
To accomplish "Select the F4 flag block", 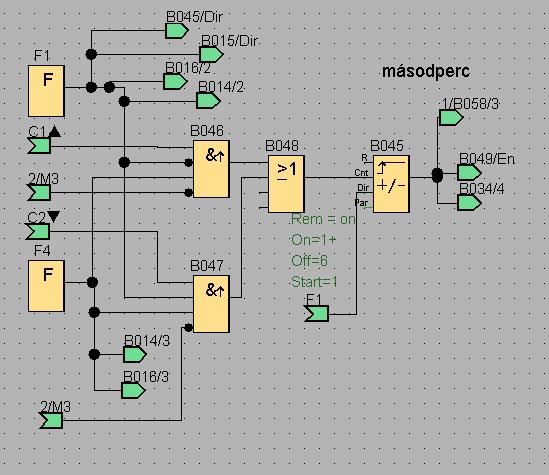I will 46,286.
